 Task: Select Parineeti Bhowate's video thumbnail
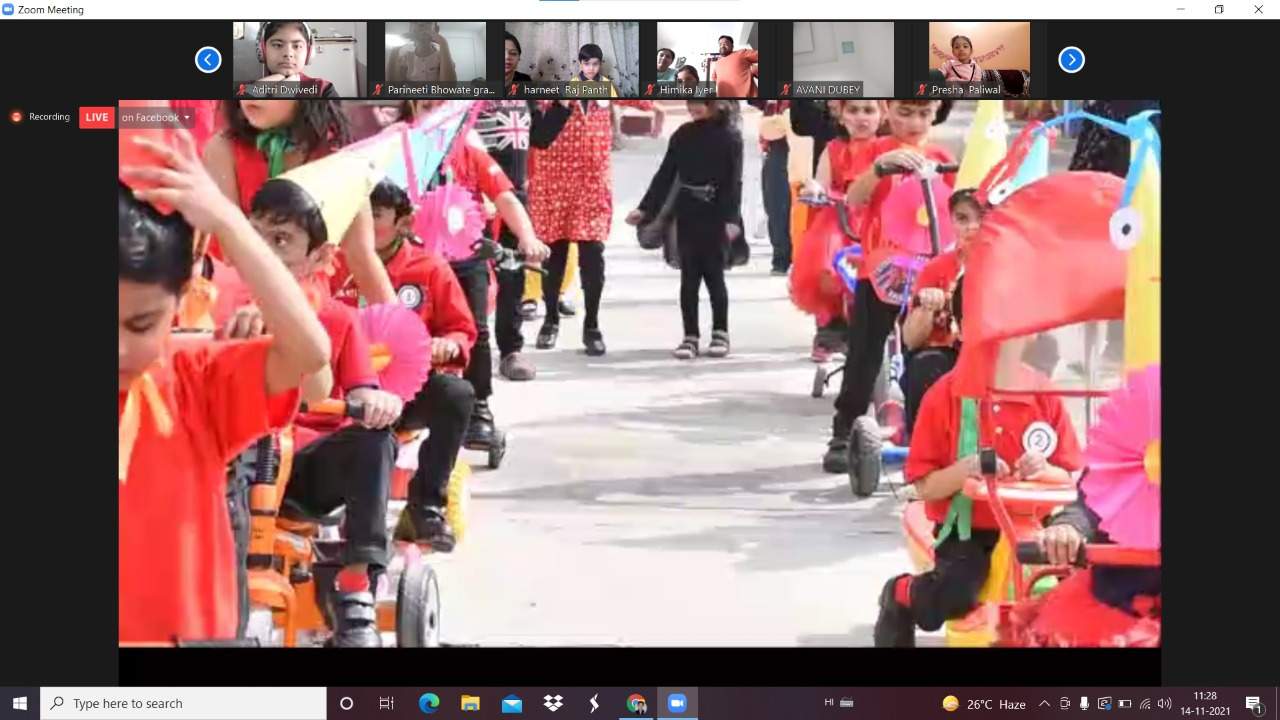point(436,59)
